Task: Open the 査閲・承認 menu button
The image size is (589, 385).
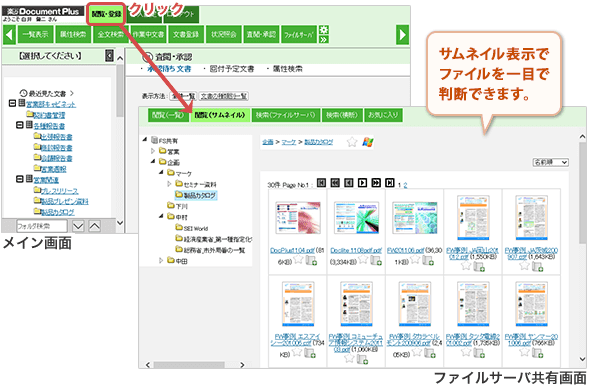Action: (261, 35)
